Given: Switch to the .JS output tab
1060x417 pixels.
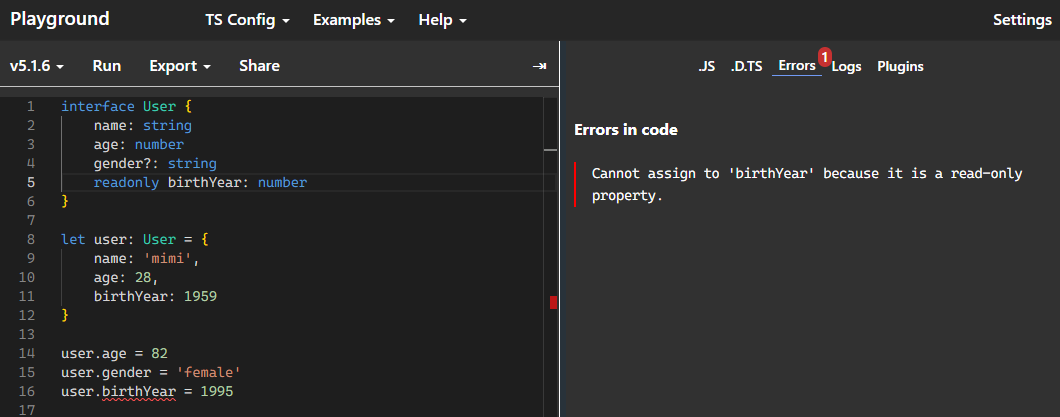Looking at the screenshot, I should point(706,66).
